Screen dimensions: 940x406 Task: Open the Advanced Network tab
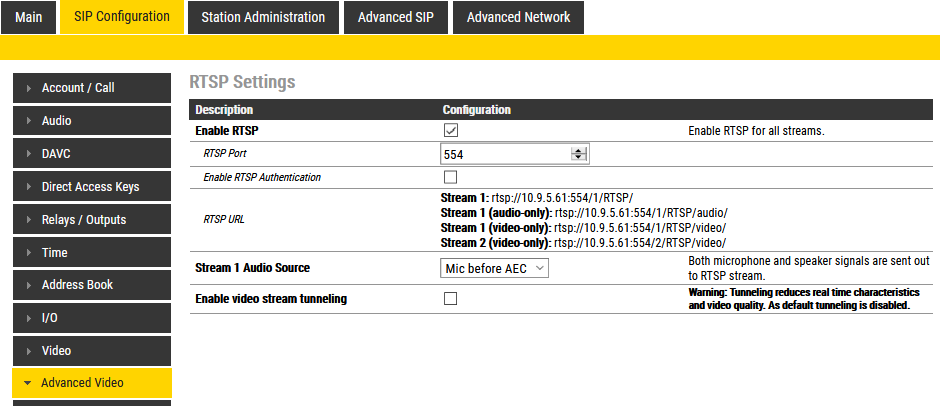[518, 17]
